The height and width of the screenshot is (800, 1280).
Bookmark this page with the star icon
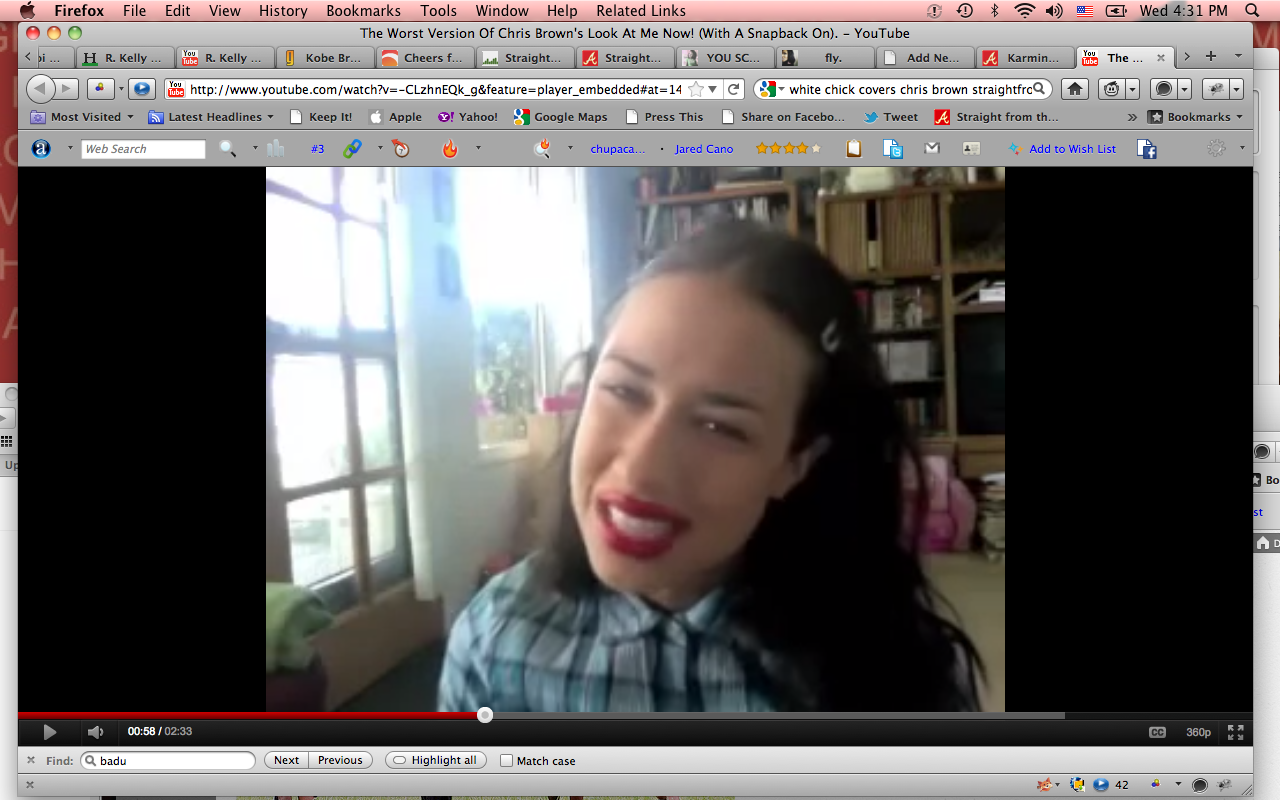pyautogui.click(x=696, y=89)
